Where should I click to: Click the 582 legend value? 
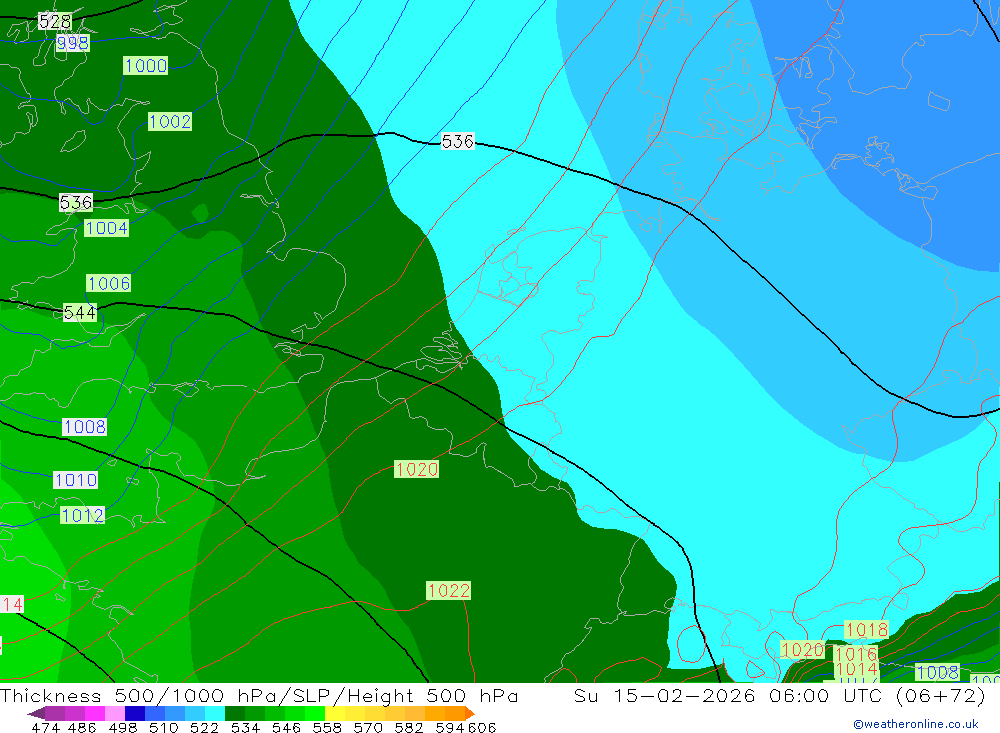(x=409, y=727)
